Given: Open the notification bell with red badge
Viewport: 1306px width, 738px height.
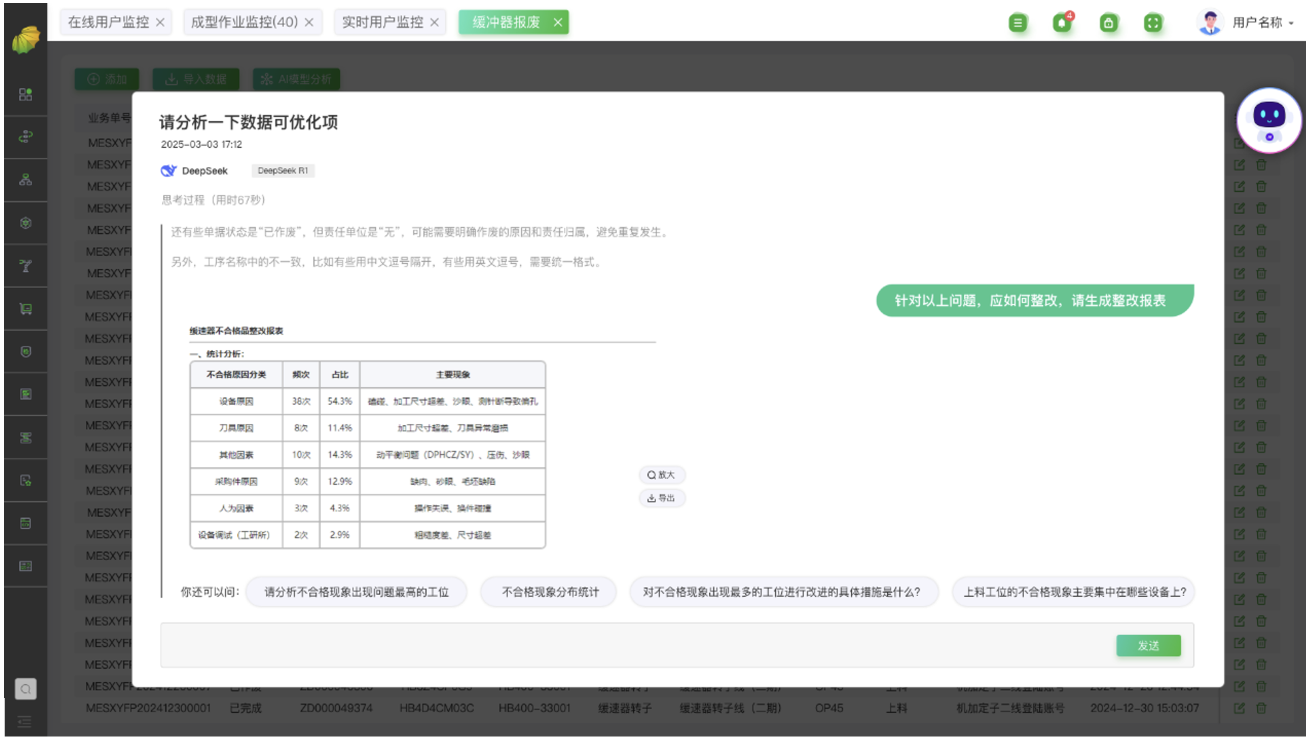Looking at the screenshot, I should pos(1063,23).
